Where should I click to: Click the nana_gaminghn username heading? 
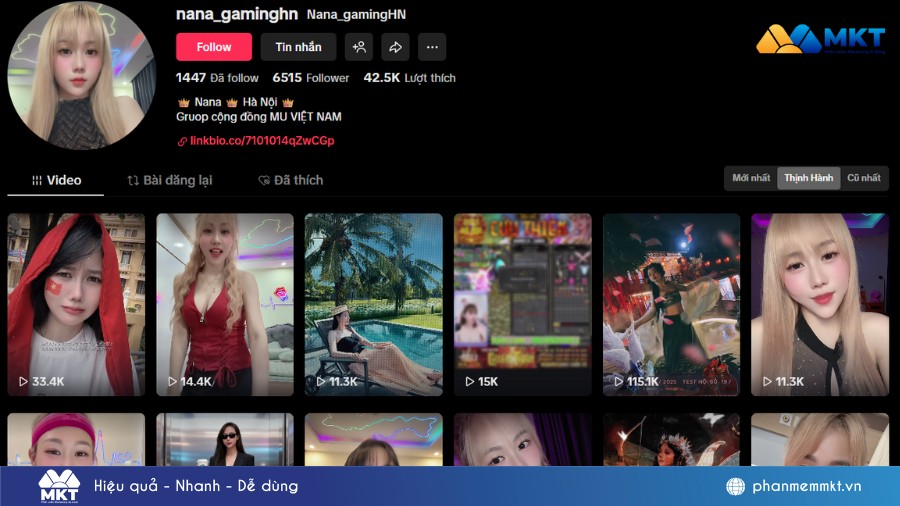(236, 14)
